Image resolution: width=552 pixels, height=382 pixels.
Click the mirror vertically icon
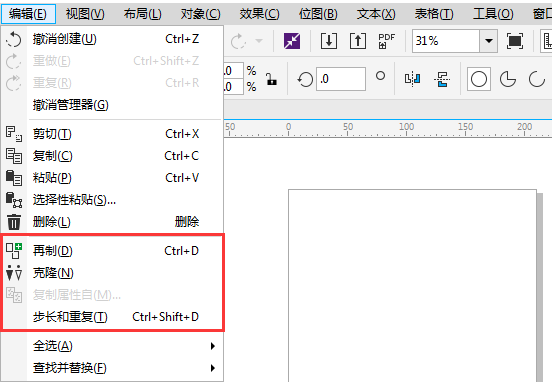[x=442, y=79]
